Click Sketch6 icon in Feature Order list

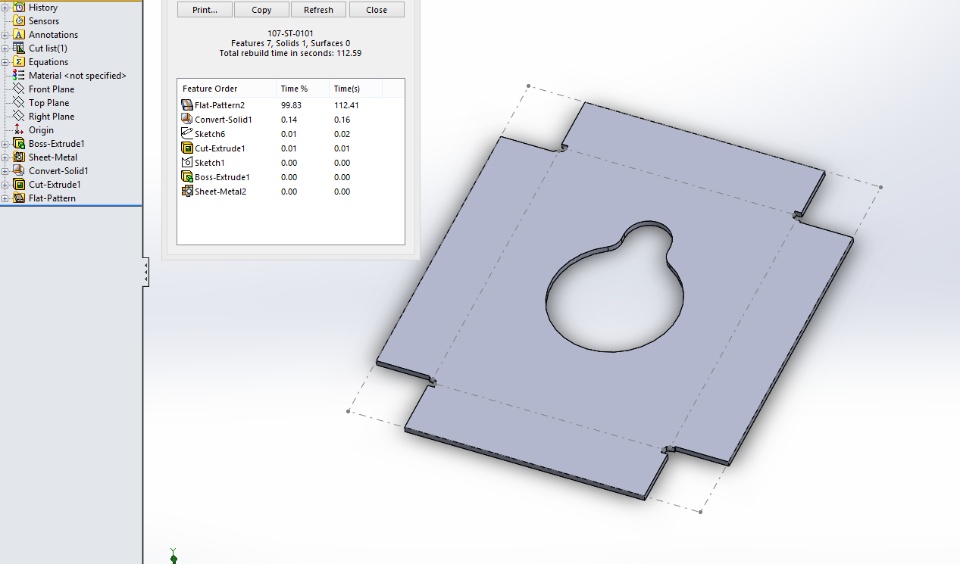(x=187, y=133)
